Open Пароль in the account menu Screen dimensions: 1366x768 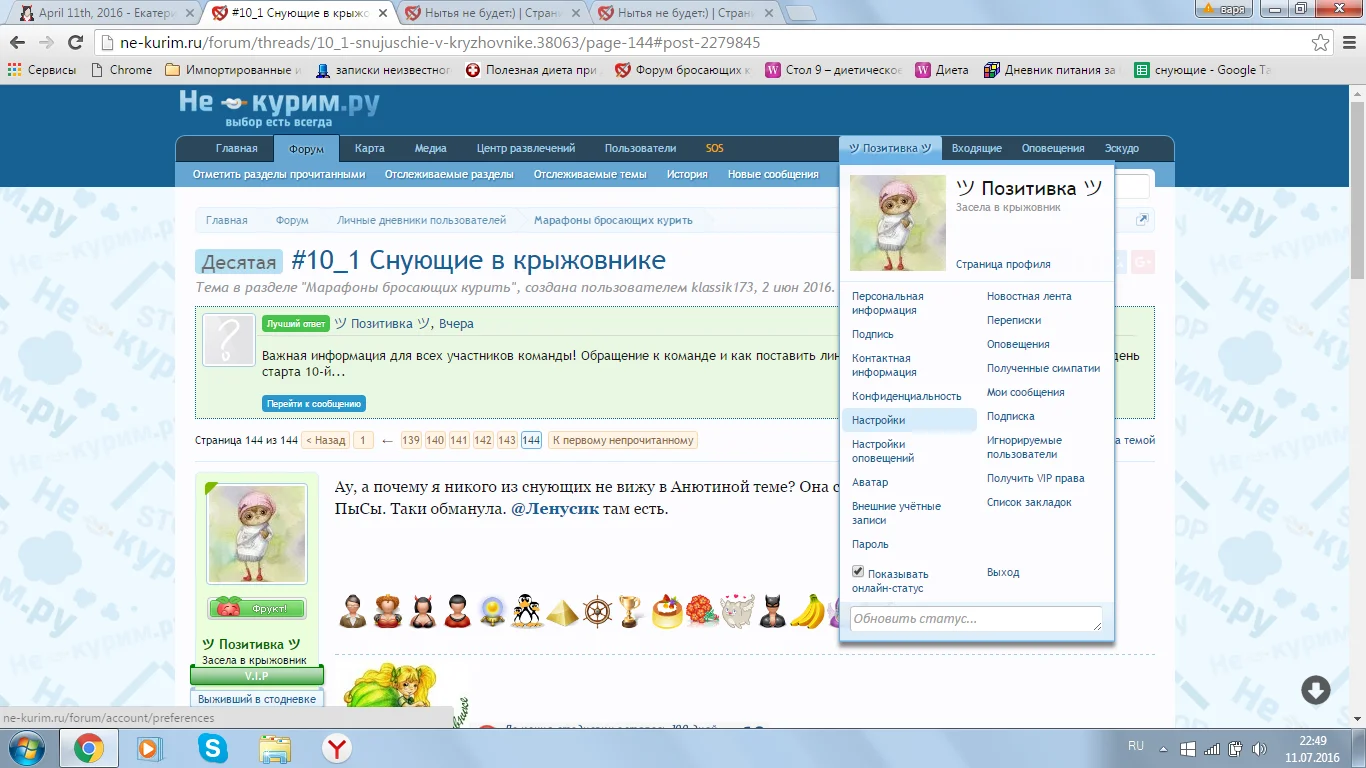tap(870, 544)
